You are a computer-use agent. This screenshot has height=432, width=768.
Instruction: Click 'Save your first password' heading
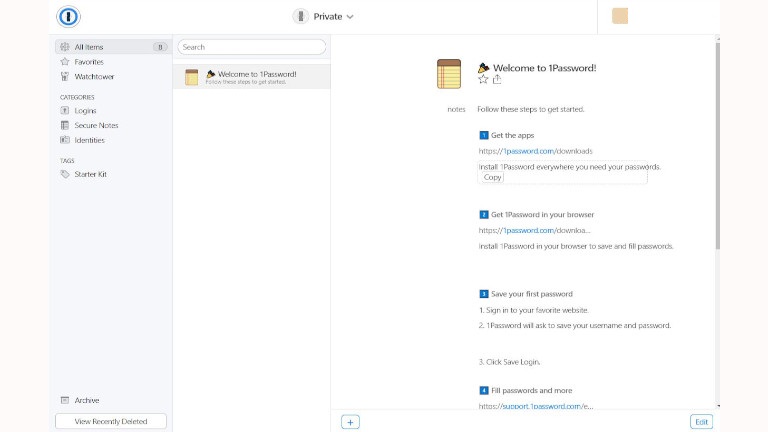(531, 294)
